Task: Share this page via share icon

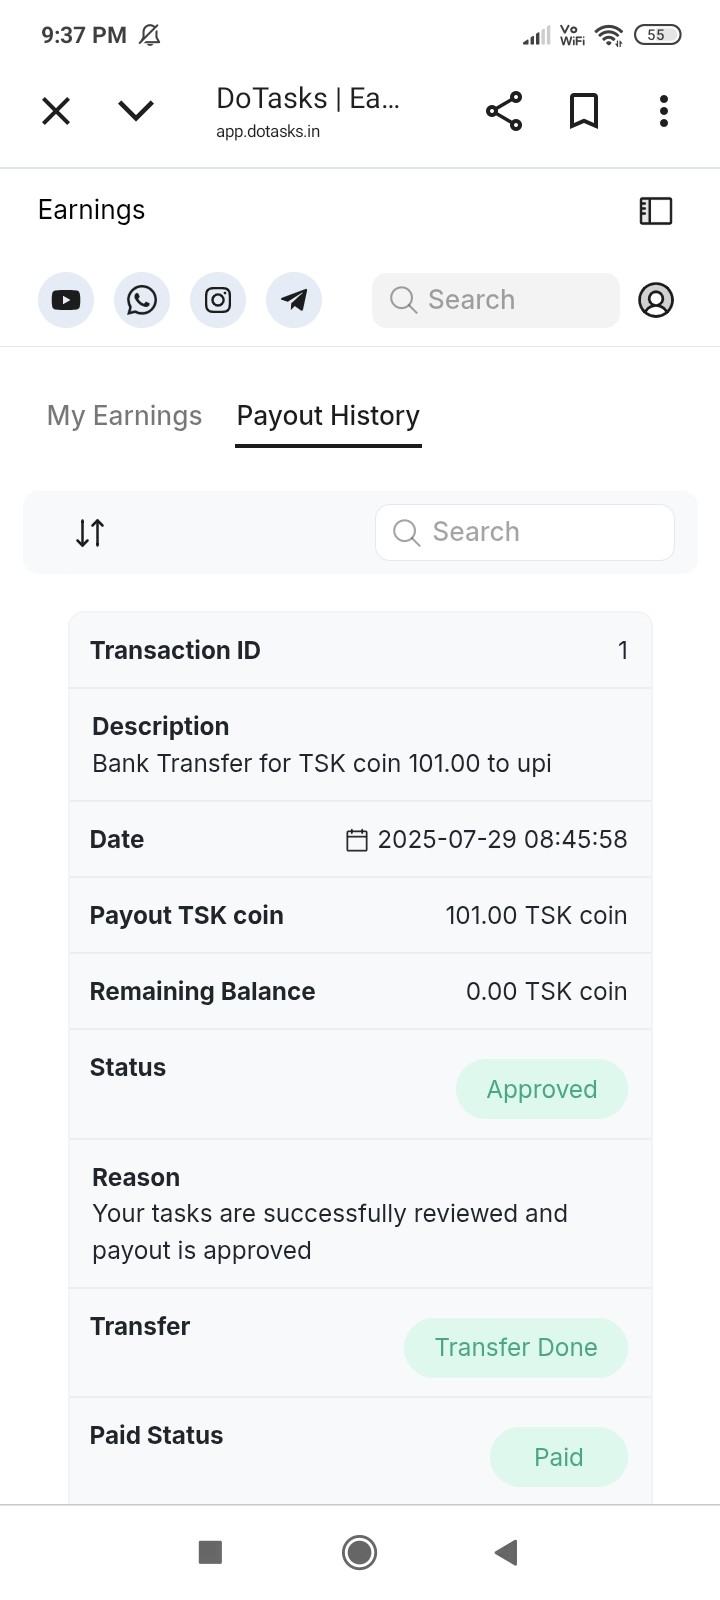Action: tap(504, 111)
